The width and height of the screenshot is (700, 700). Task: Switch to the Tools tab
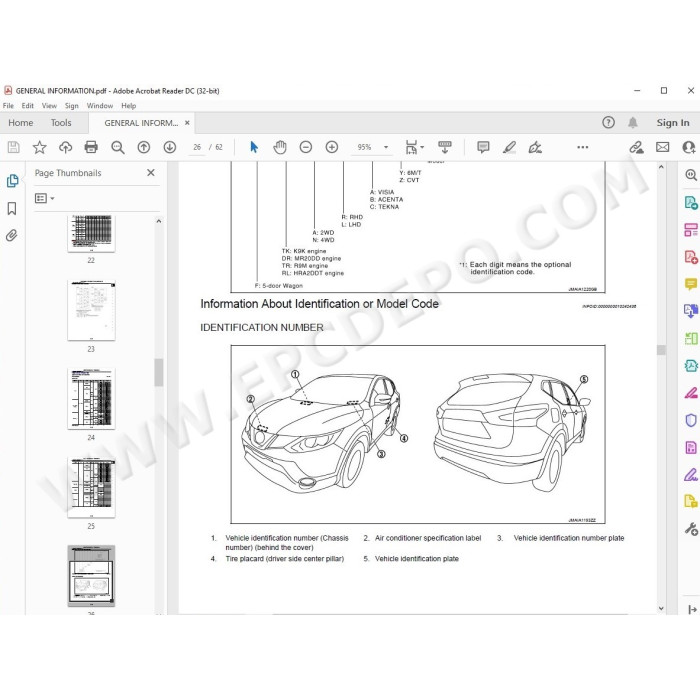61,123
